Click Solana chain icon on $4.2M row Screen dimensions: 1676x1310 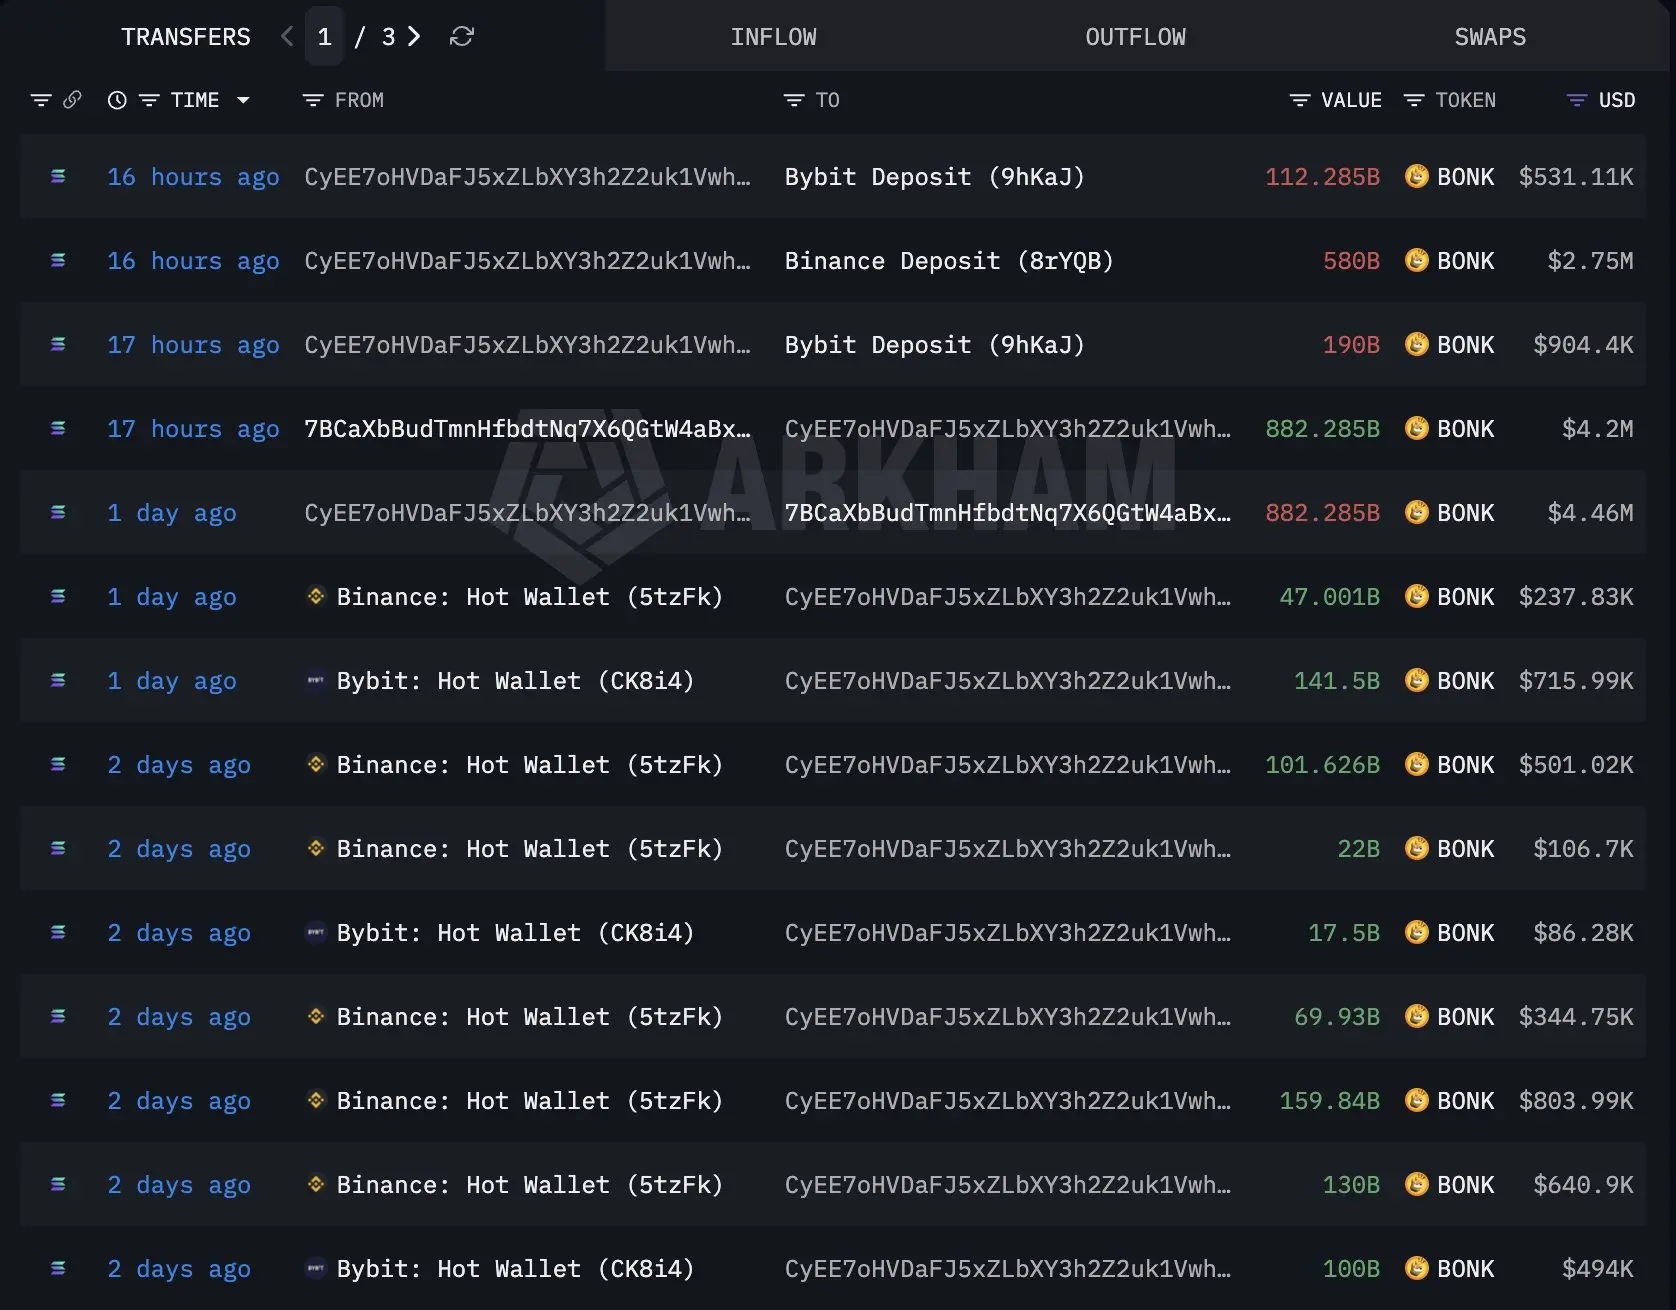[58, 428]
